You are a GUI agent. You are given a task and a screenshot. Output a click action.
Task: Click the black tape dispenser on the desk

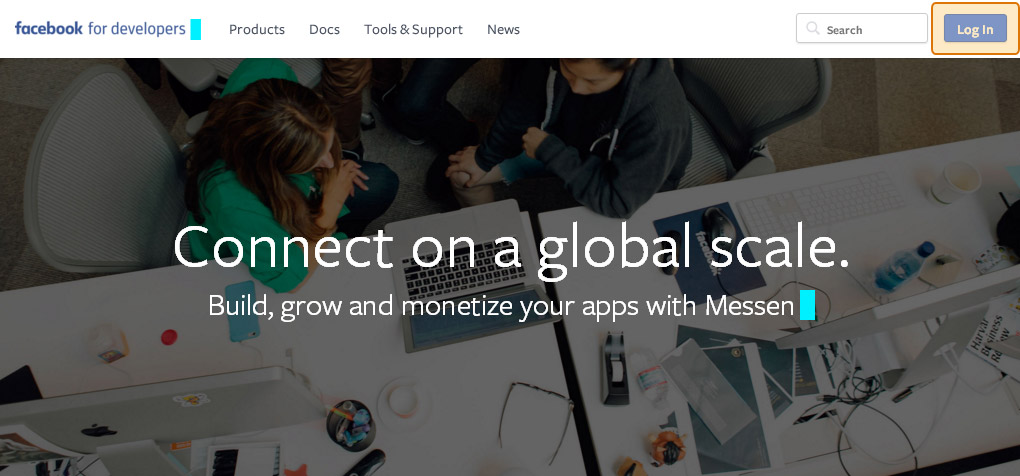(614, 367)
